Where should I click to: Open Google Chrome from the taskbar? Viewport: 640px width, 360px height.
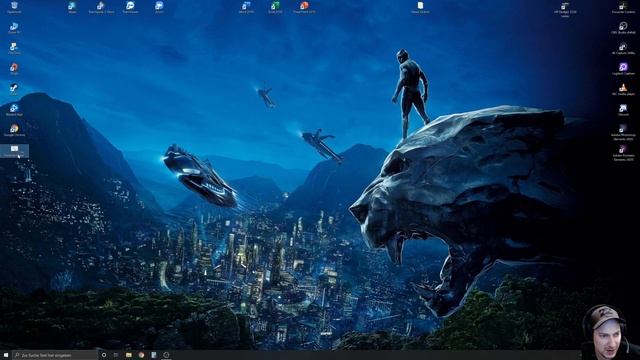pos(141,355)
